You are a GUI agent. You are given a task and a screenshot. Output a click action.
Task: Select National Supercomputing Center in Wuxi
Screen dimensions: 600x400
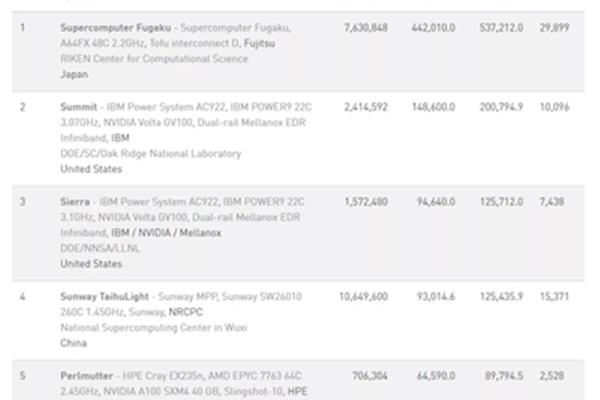[153, 327]
